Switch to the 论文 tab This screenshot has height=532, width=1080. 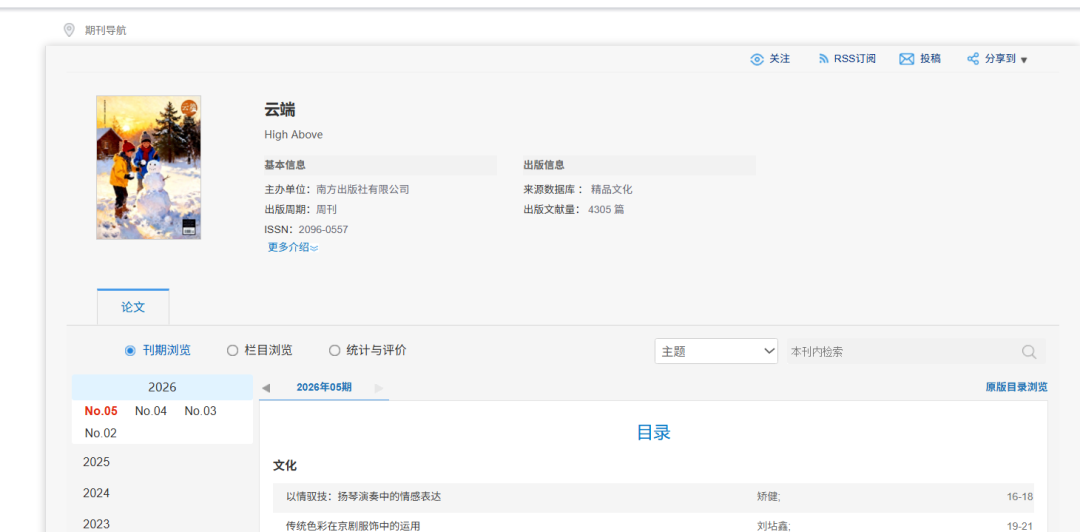[133, 307]
